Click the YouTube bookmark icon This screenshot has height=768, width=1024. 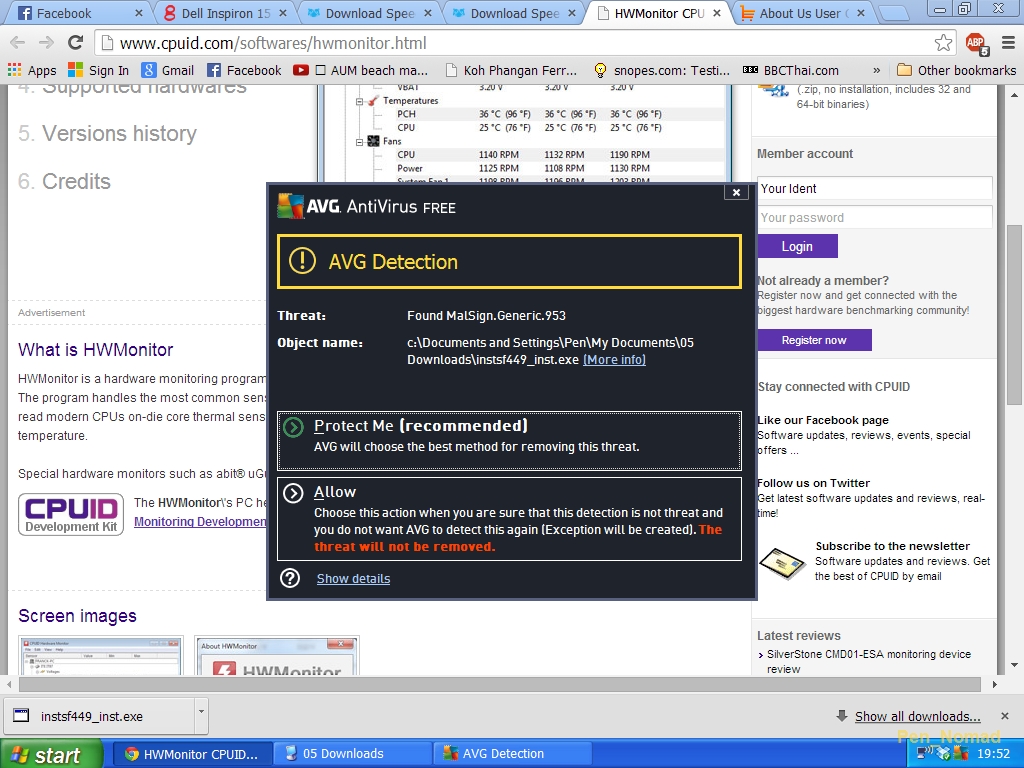(300, 71)
